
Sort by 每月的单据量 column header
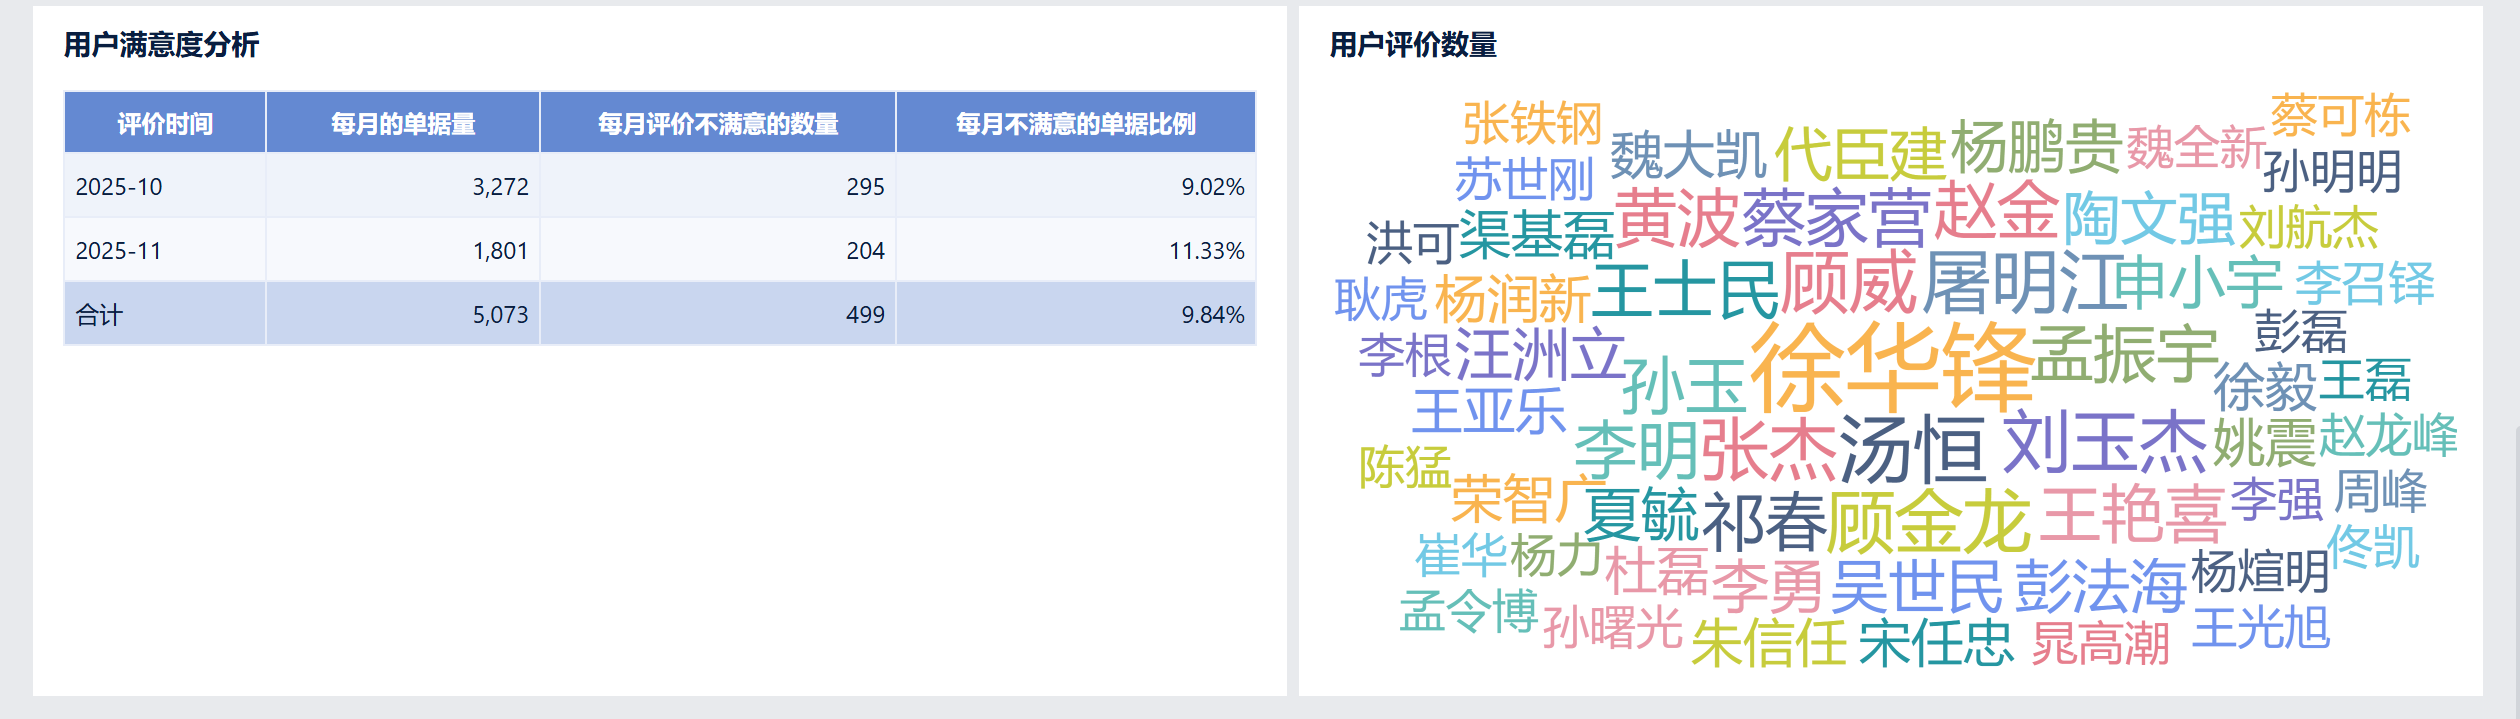[403, 123]
